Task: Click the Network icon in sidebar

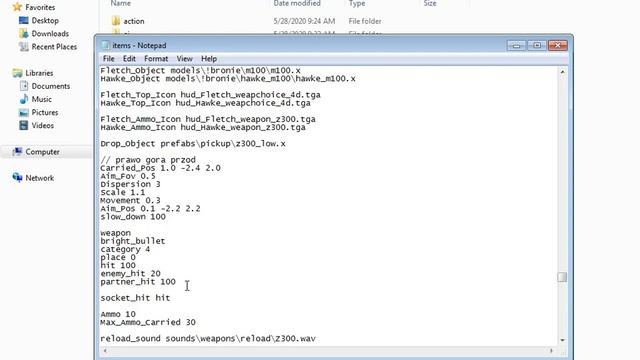Action: coord(17,178)
